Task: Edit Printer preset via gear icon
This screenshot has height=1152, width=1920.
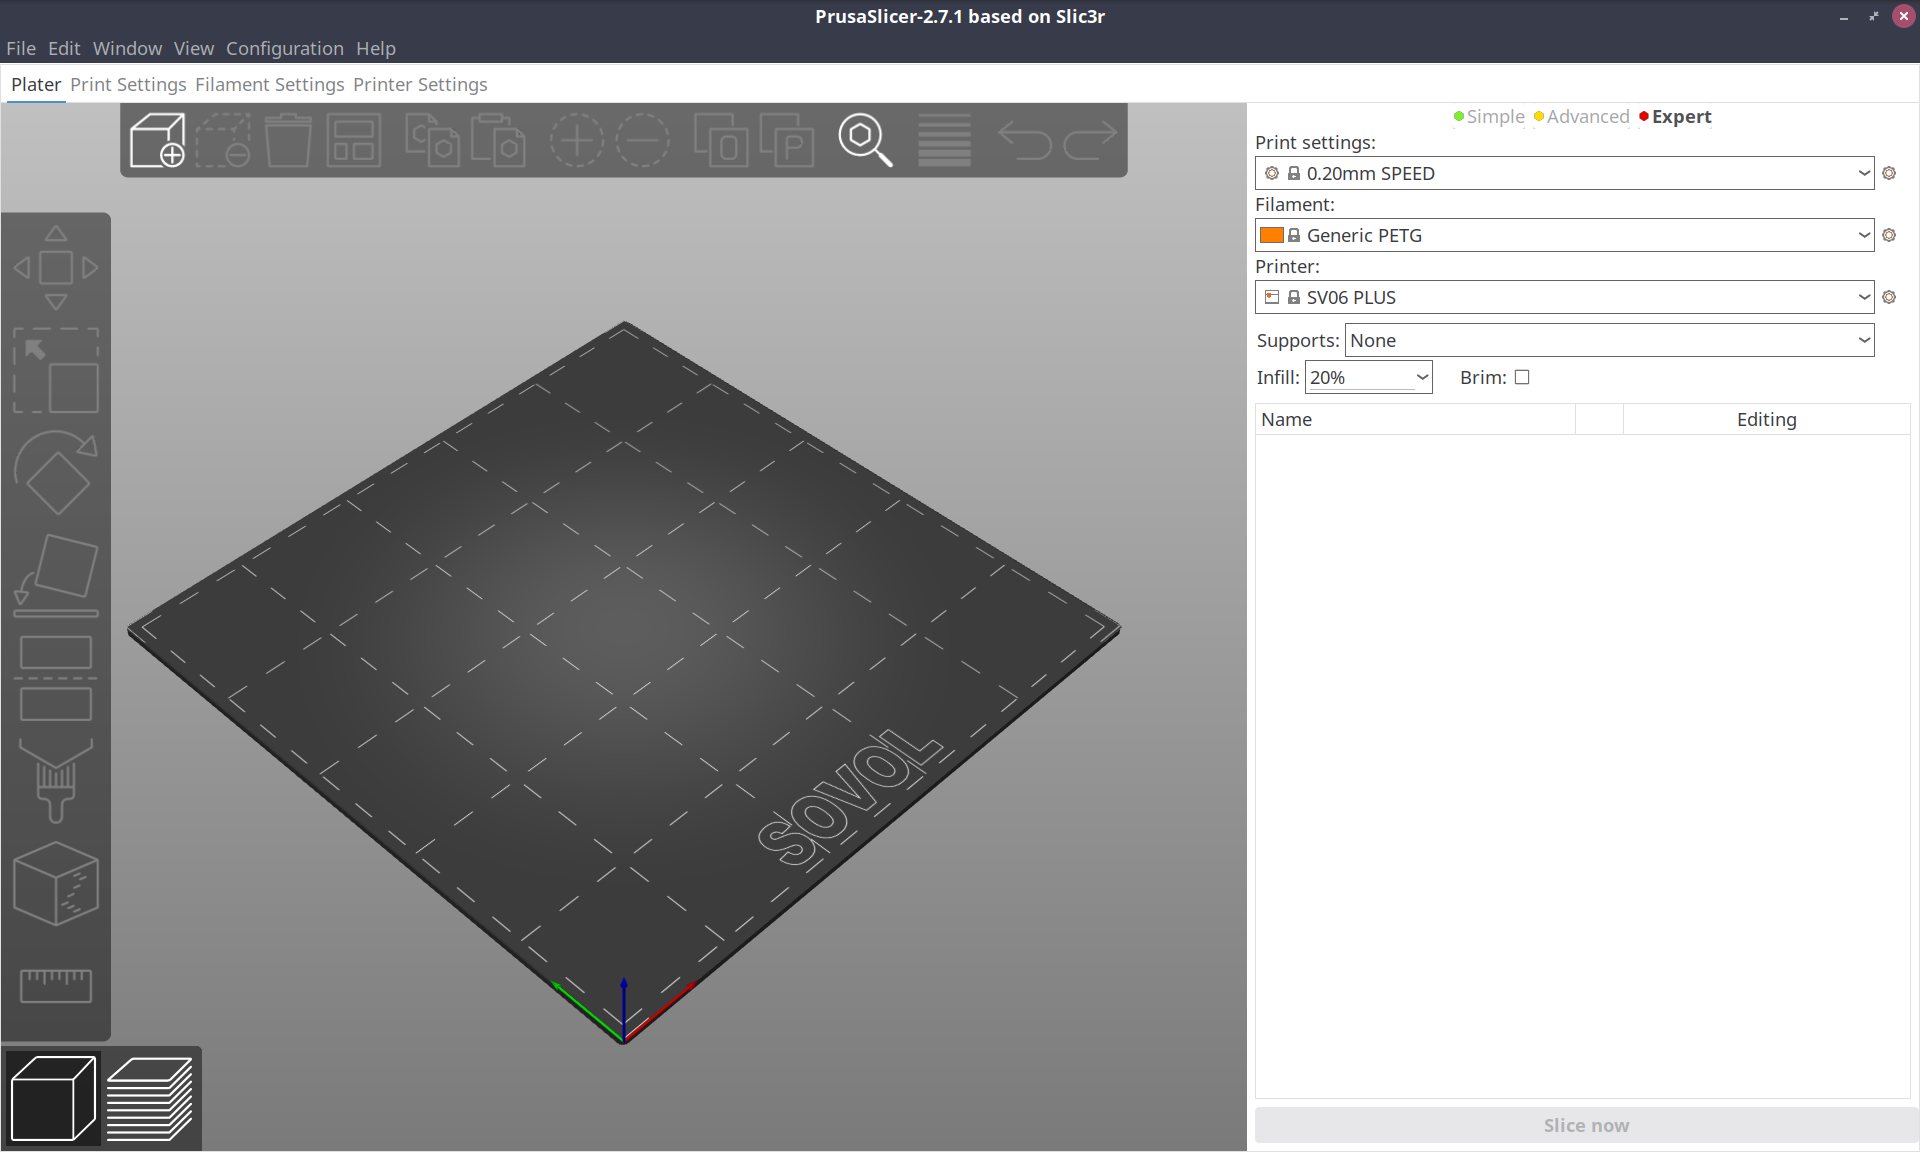Action: point(1889,297)
